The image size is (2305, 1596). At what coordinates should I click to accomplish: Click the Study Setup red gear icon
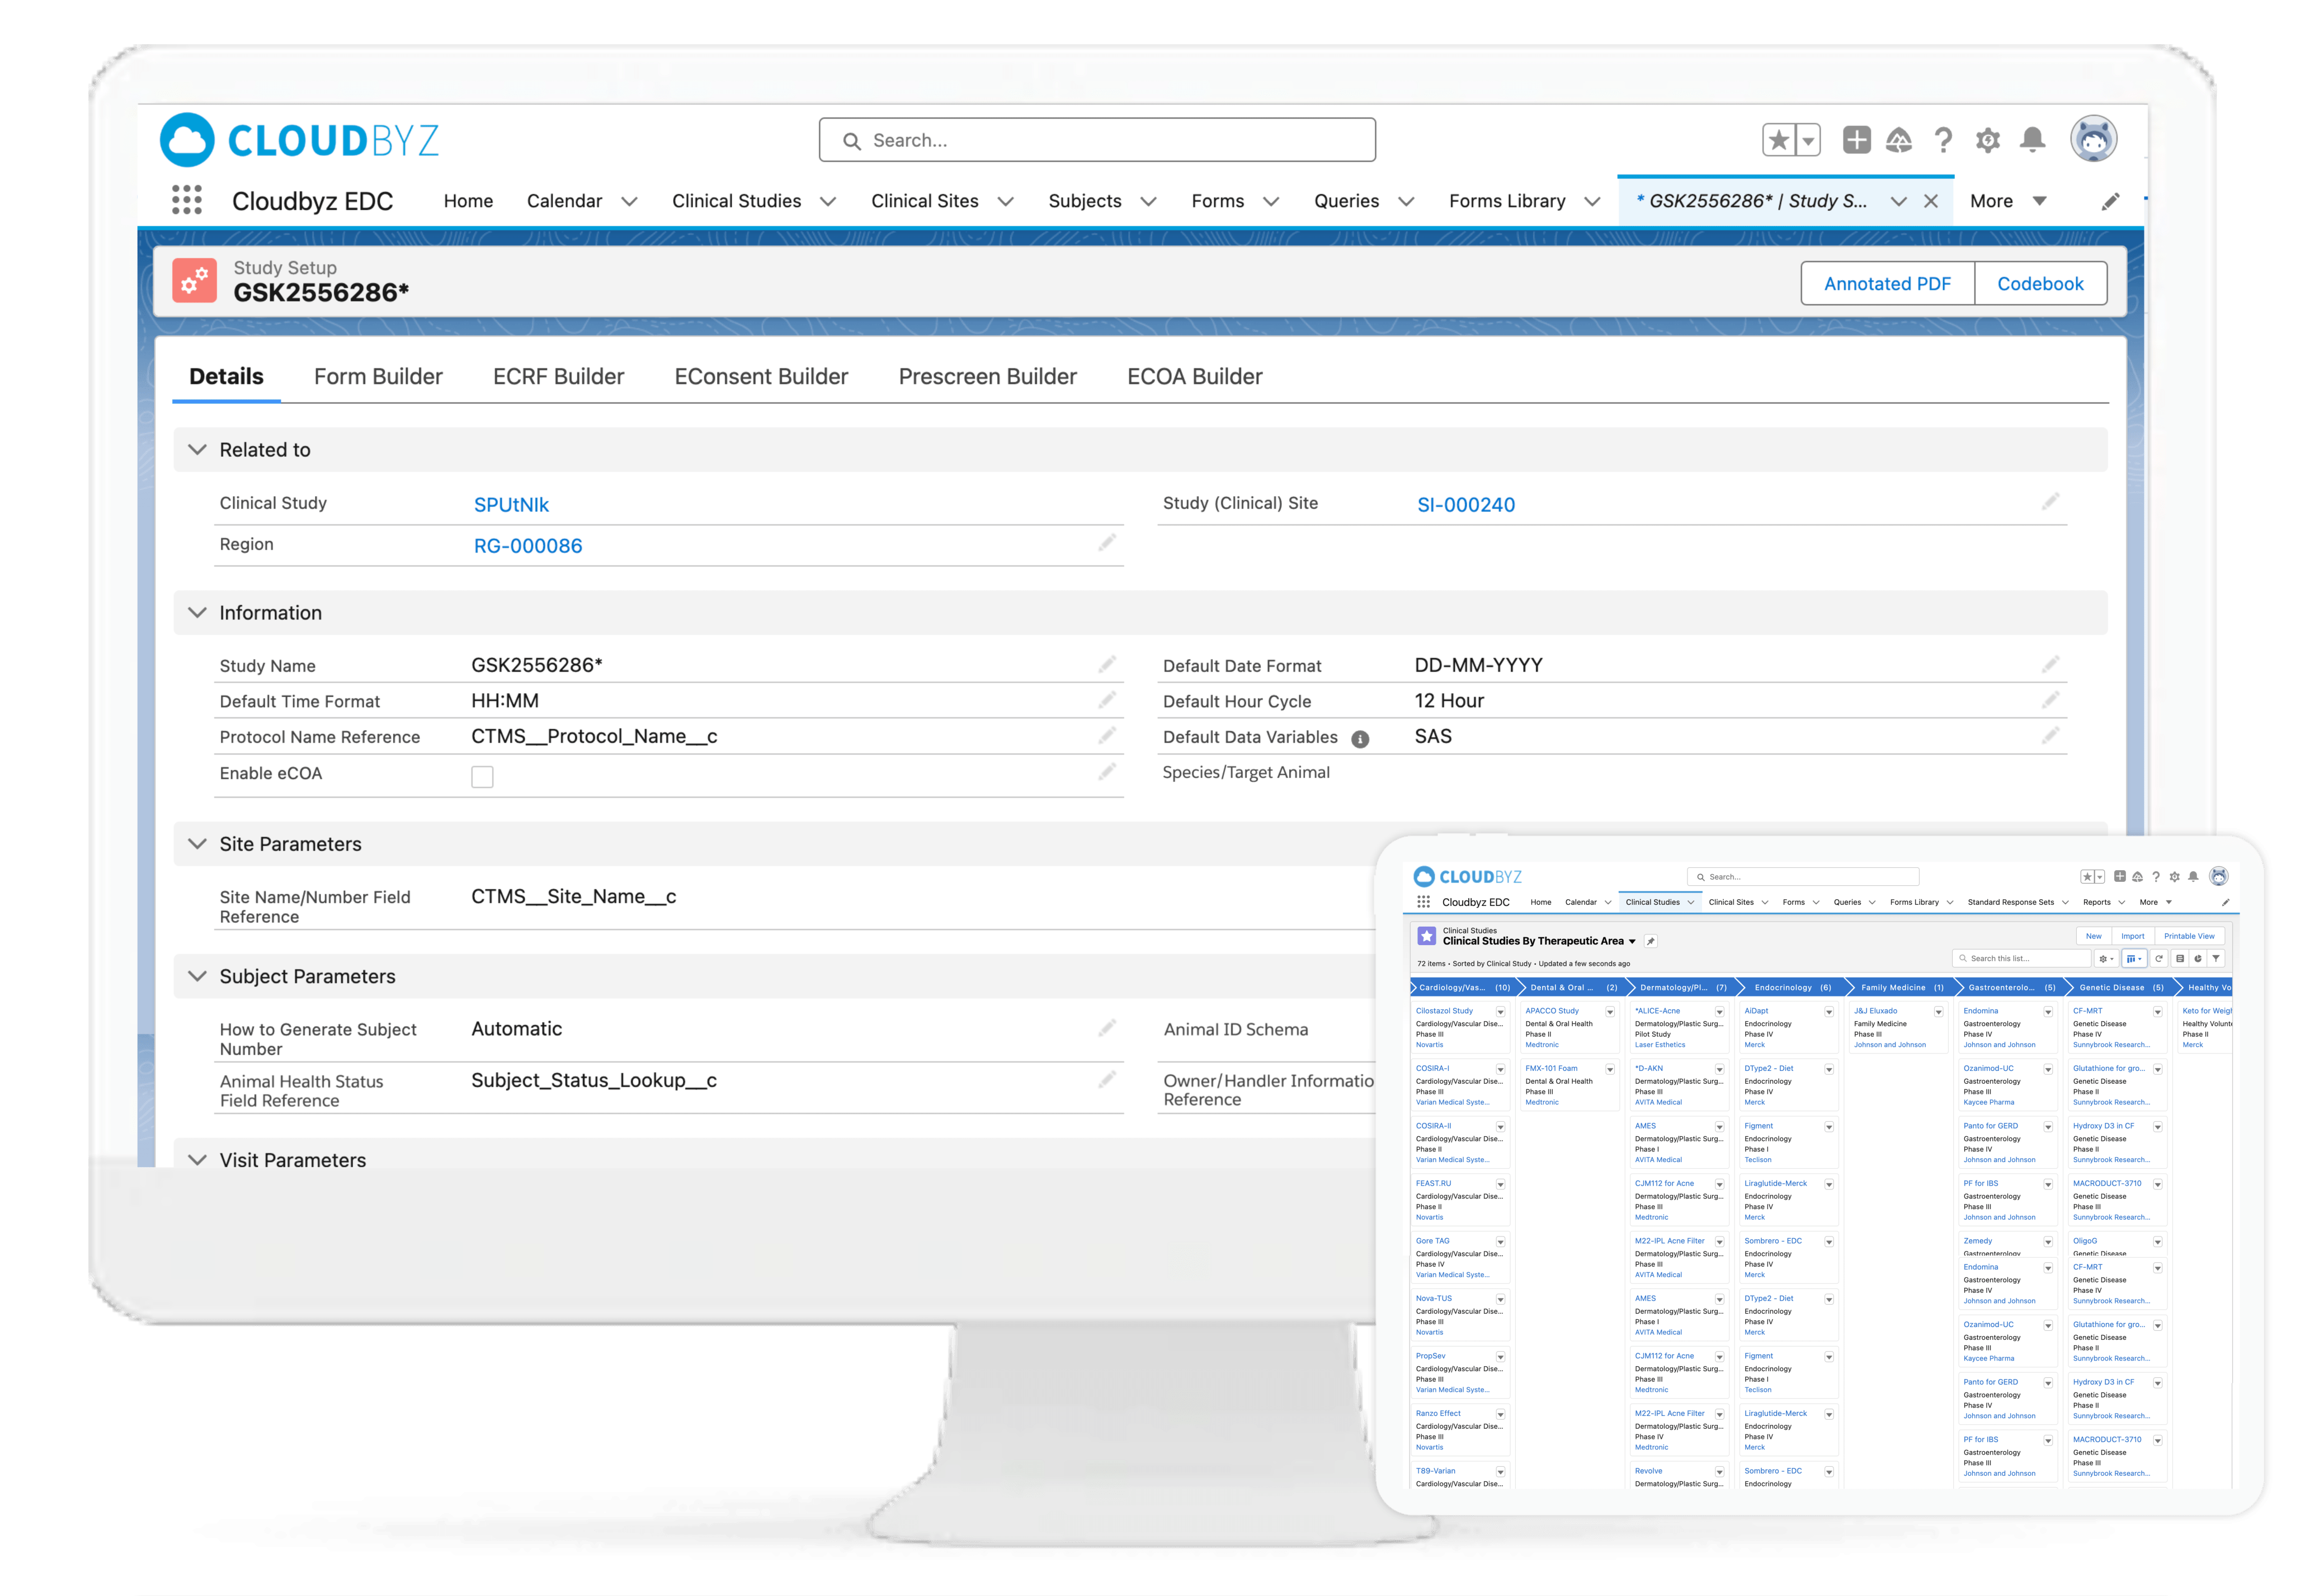(194, 281)
